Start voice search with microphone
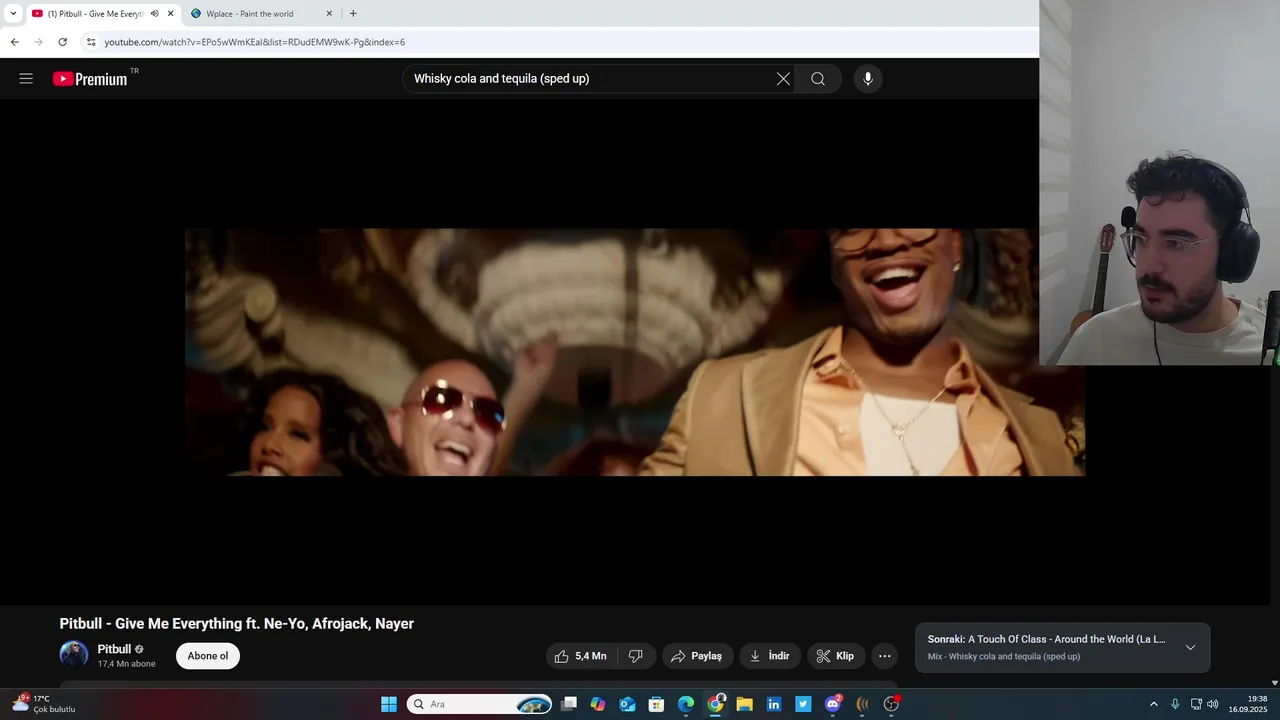This screenshot has height=720, width=1280. click(868, 79)
